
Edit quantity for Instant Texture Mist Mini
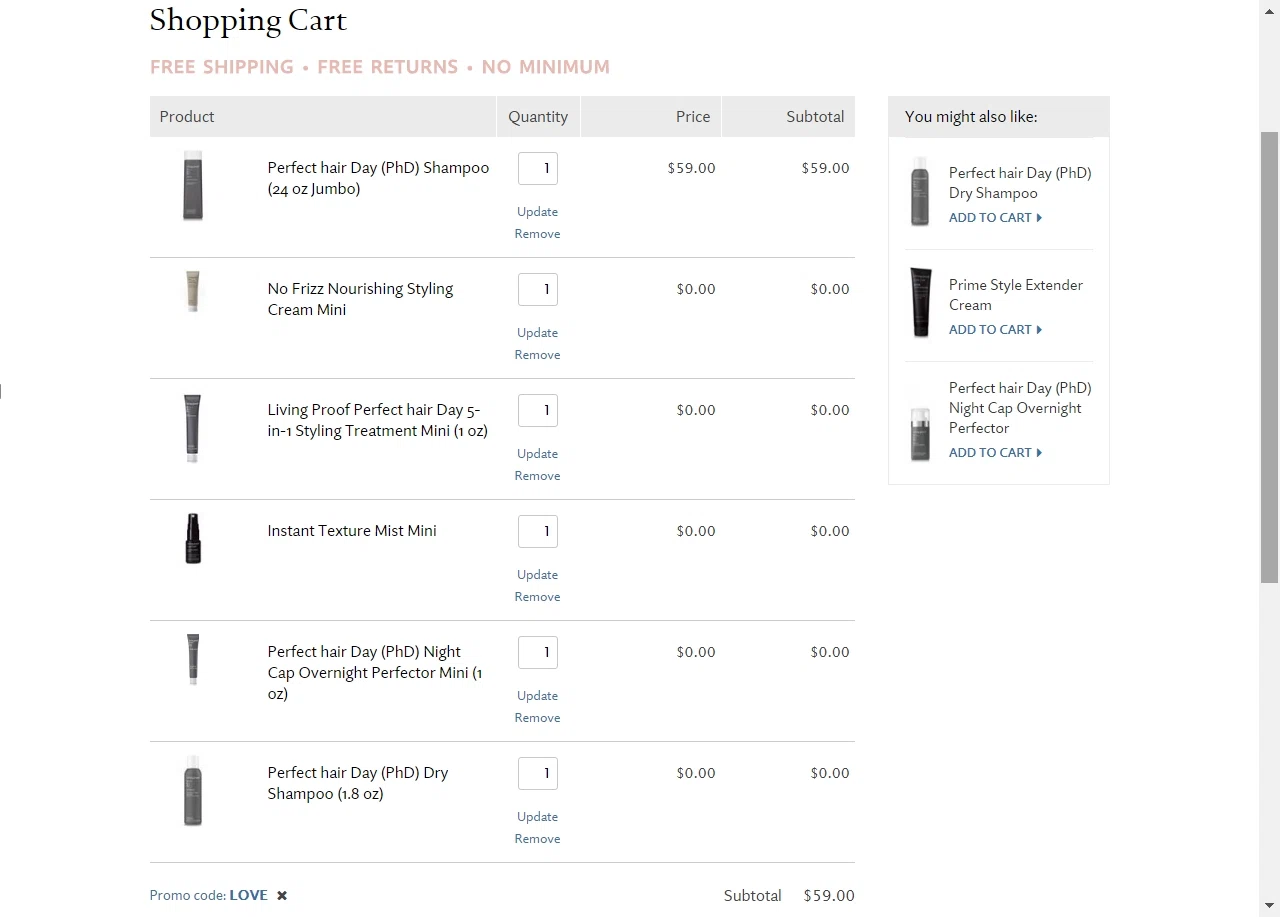(x=538, y=531)
